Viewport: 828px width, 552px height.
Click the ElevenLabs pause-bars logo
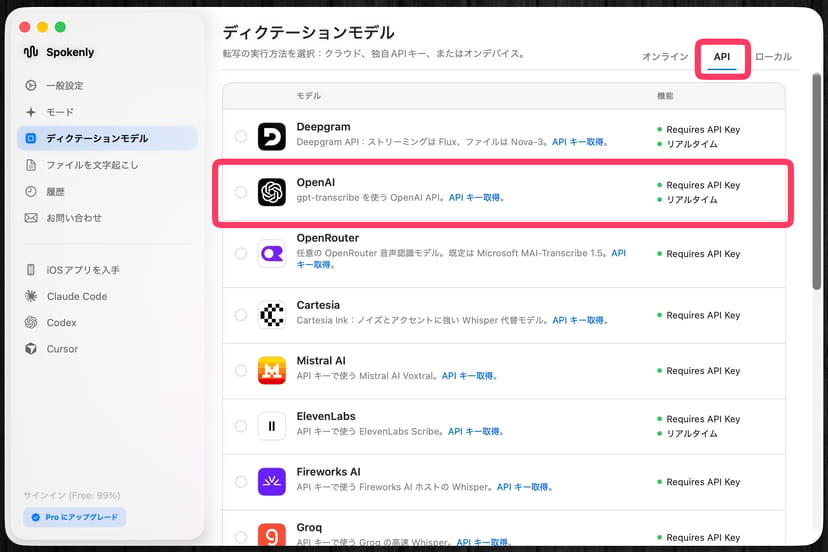[272, 426]
